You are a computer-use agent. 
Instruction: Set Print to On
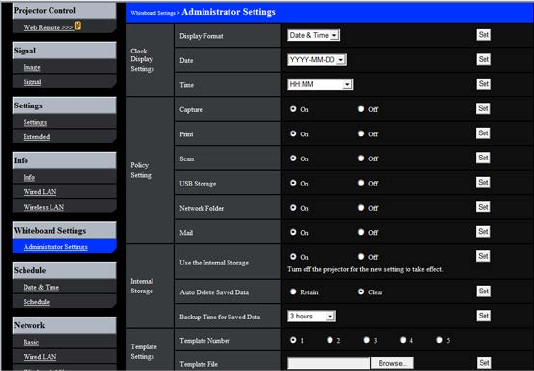coord(293,134)
